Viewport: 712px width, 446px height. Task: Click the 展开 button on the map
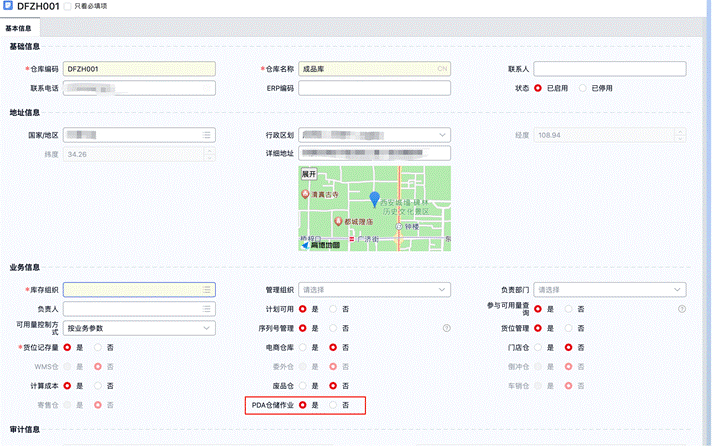coord(309,173)
